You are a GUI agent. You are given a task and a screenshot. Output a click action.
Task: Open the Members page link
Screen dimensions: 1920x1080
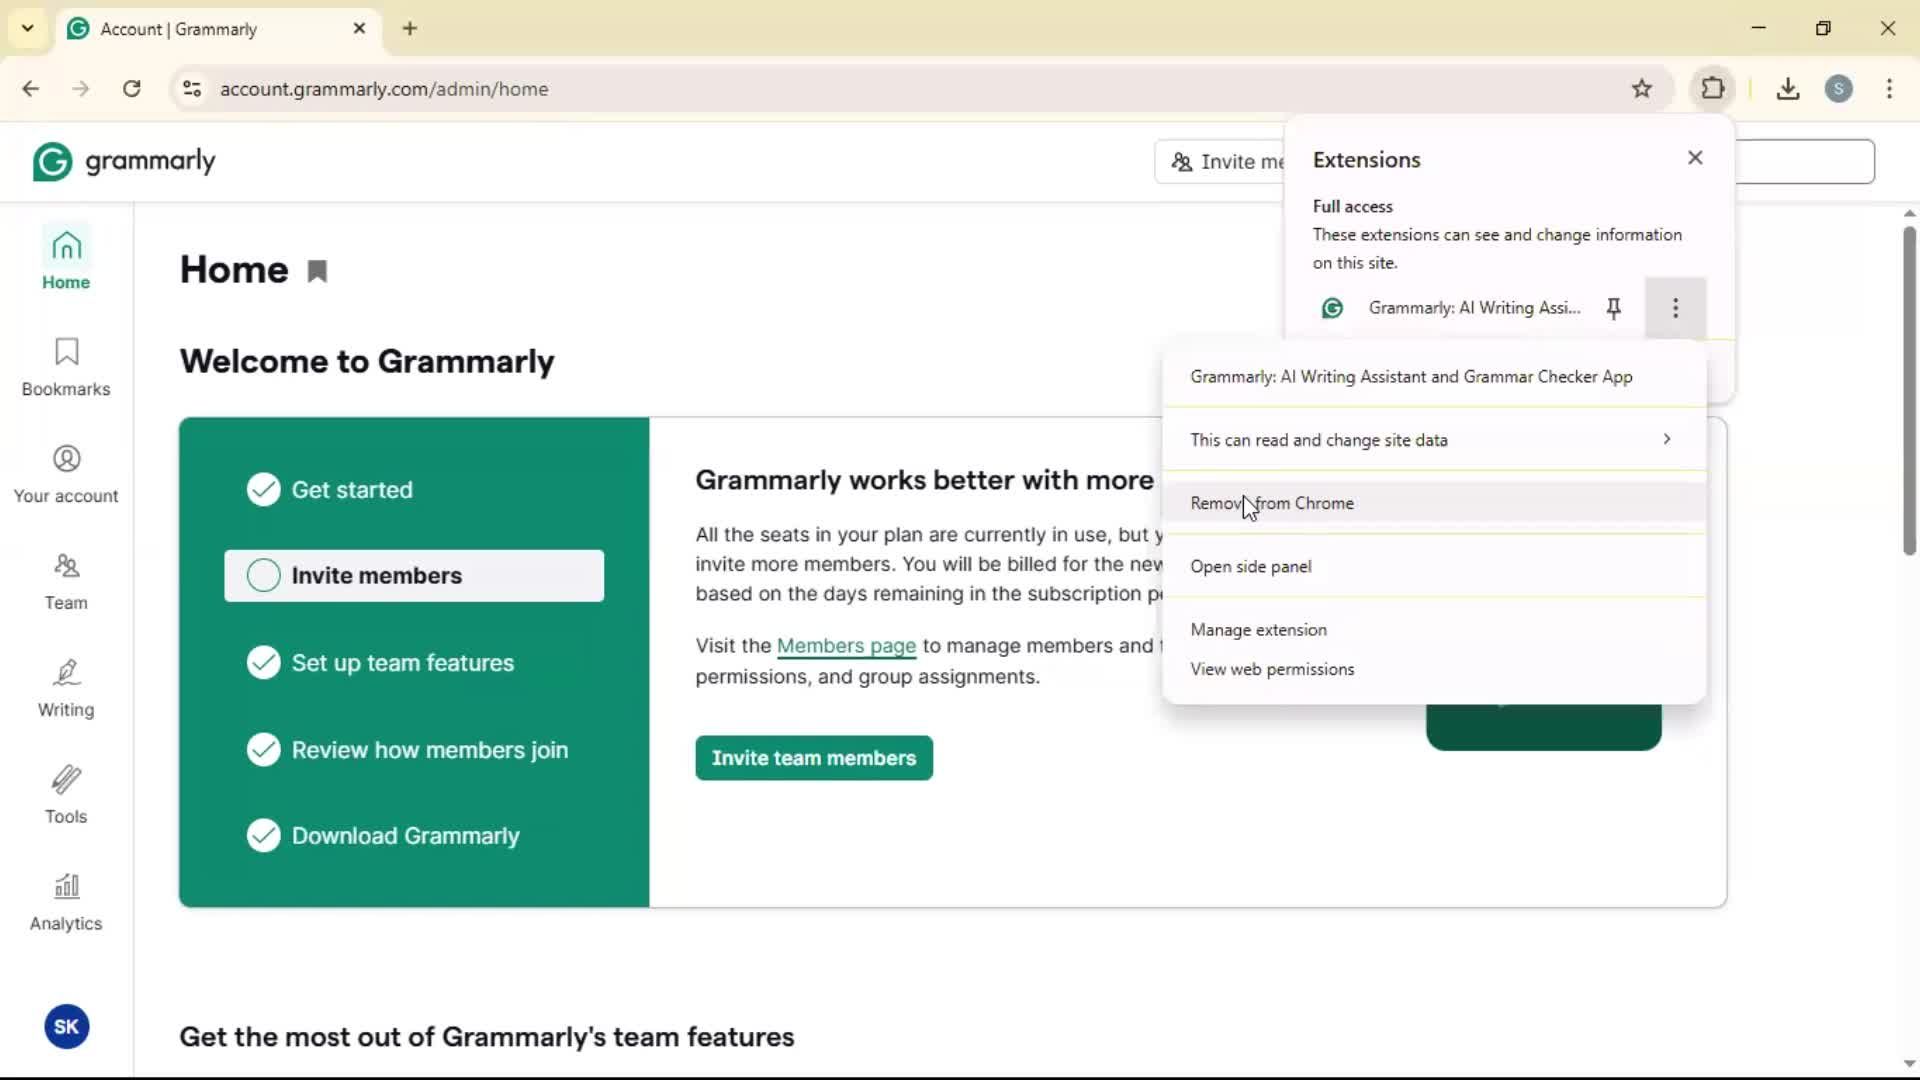click(x=846, y=646)
